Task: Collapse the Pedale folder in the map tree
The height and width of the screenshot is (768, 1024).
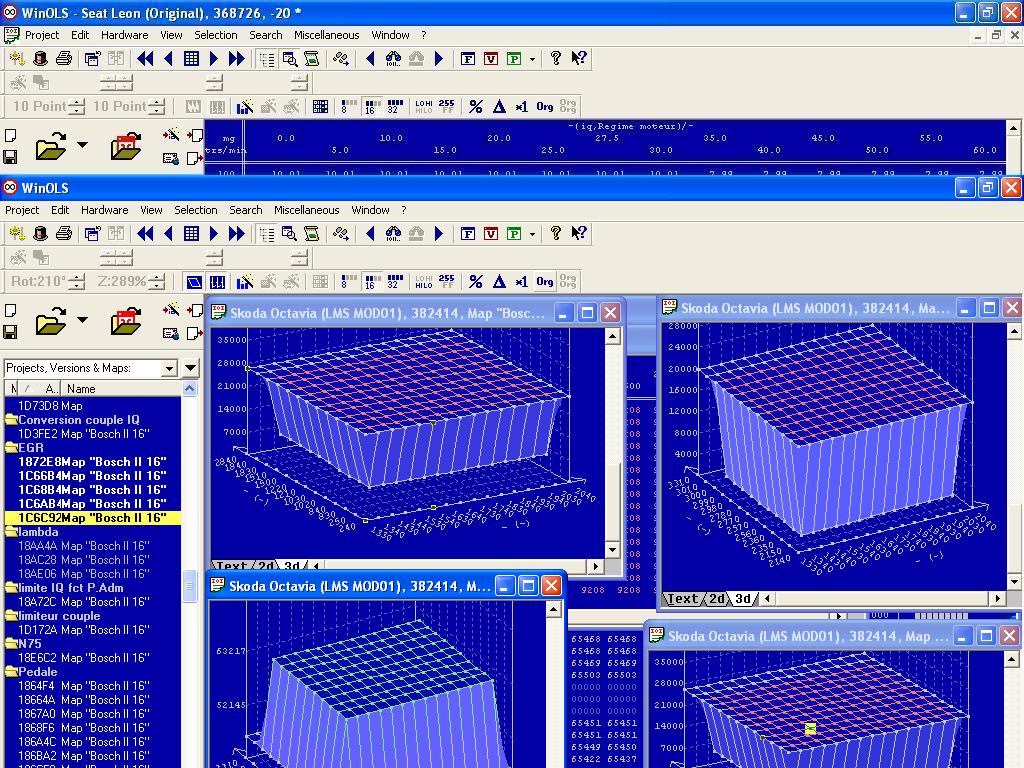Action: 11,672
